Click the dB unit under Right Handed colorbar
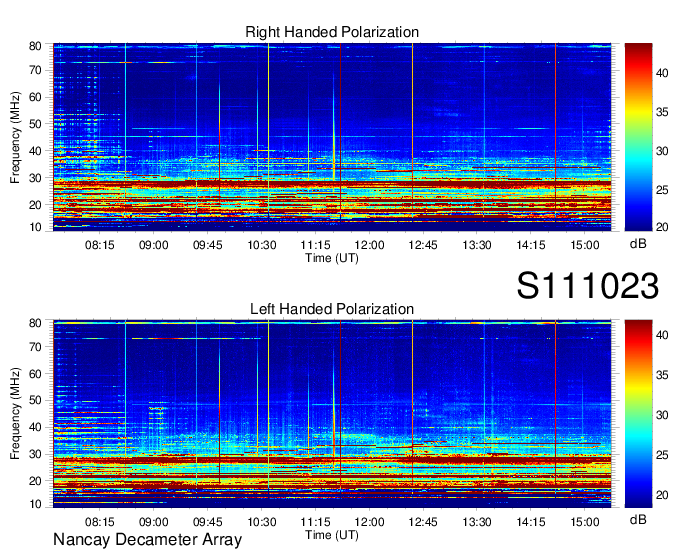 coord(638,244)
